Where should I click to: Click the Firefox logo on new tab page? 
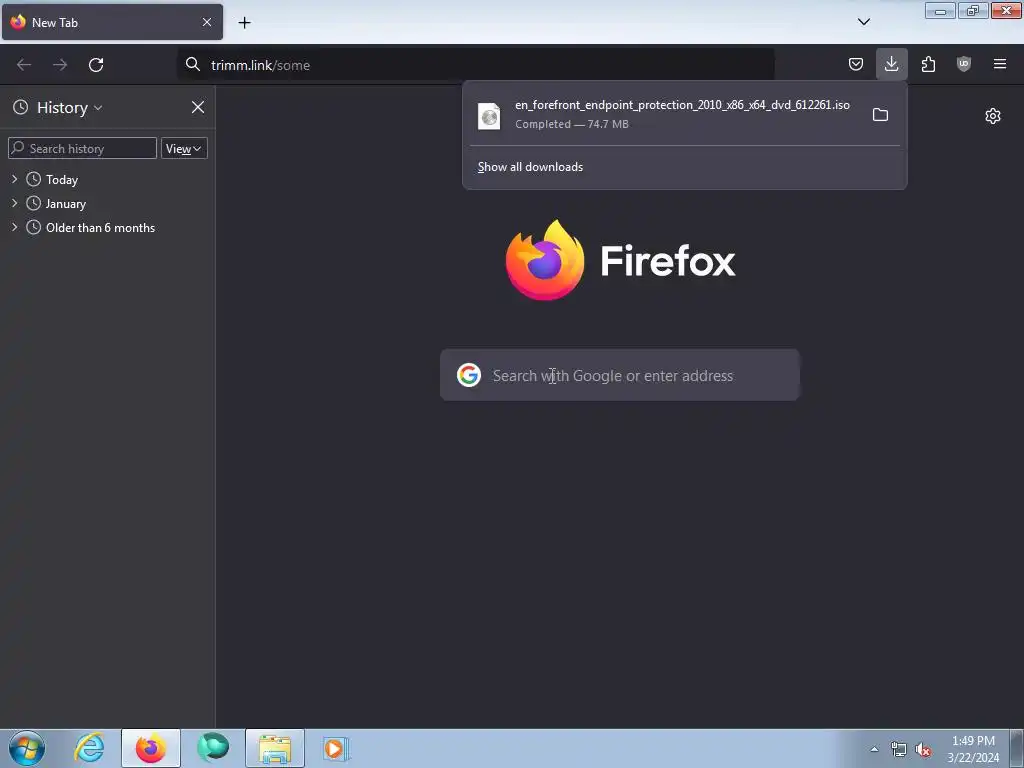click(x=545, y=260)
